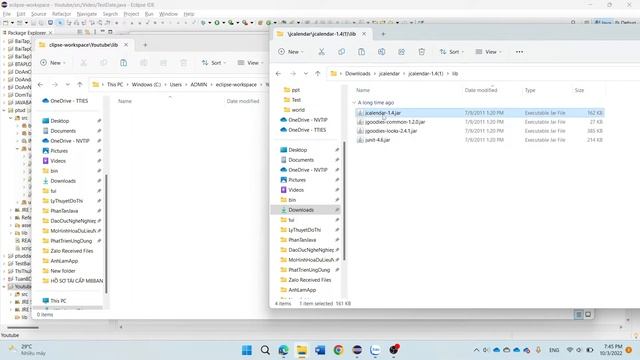Screen dimensions: 640x360
Task: Select jcalendar-1.4.jar file
Action: 480,113
